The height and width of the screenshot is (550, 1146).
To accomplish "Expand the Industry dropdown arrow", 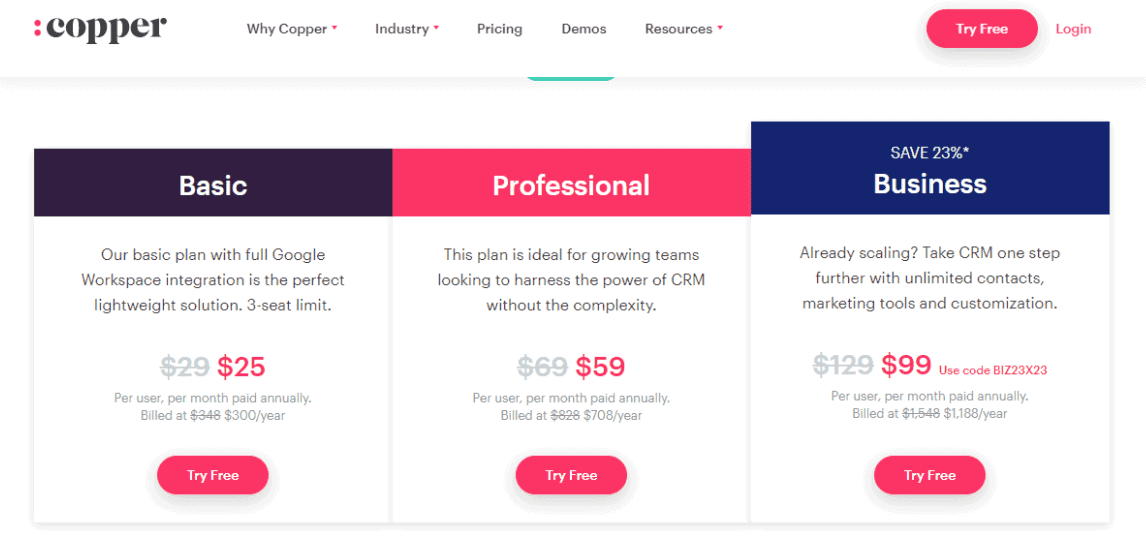I will [436, 28].
